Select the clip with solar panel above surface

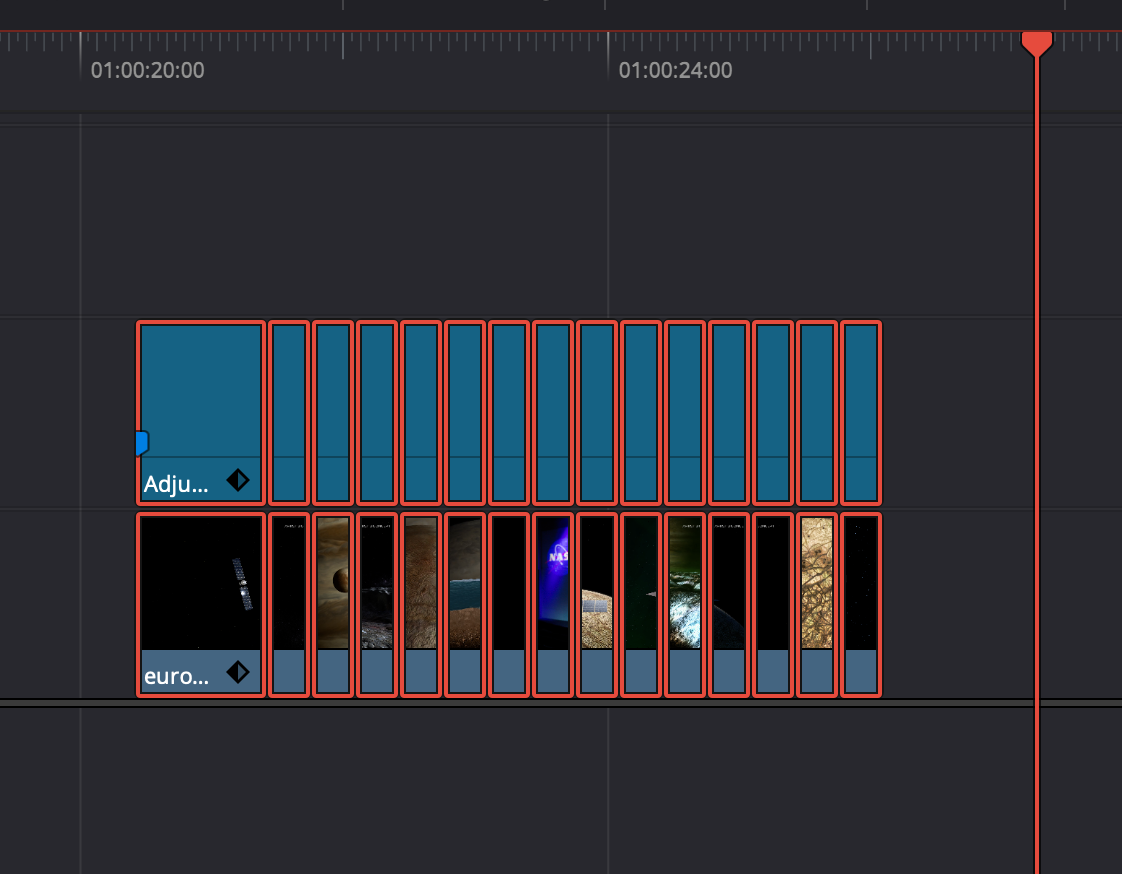pyautogui.click(x=597, y=604)
